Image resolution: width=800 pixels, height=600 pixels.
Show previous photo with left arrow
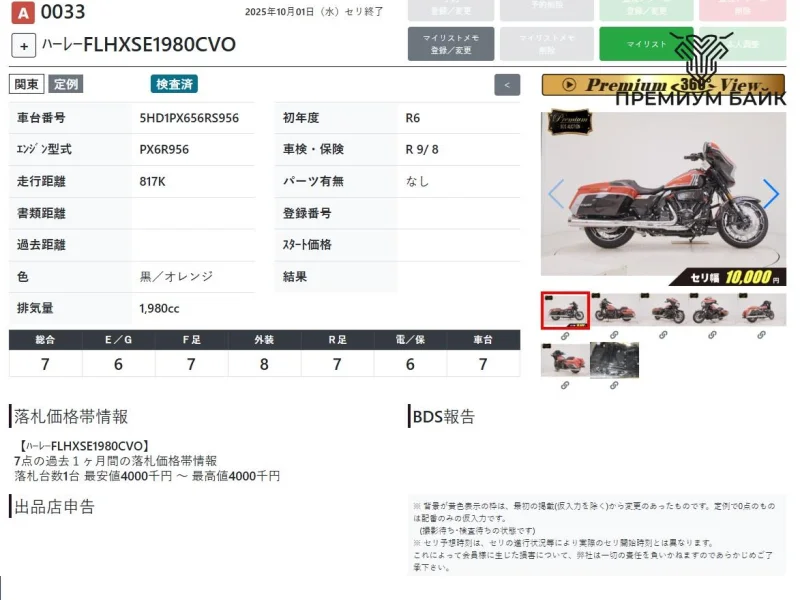[x=556, y=194]
